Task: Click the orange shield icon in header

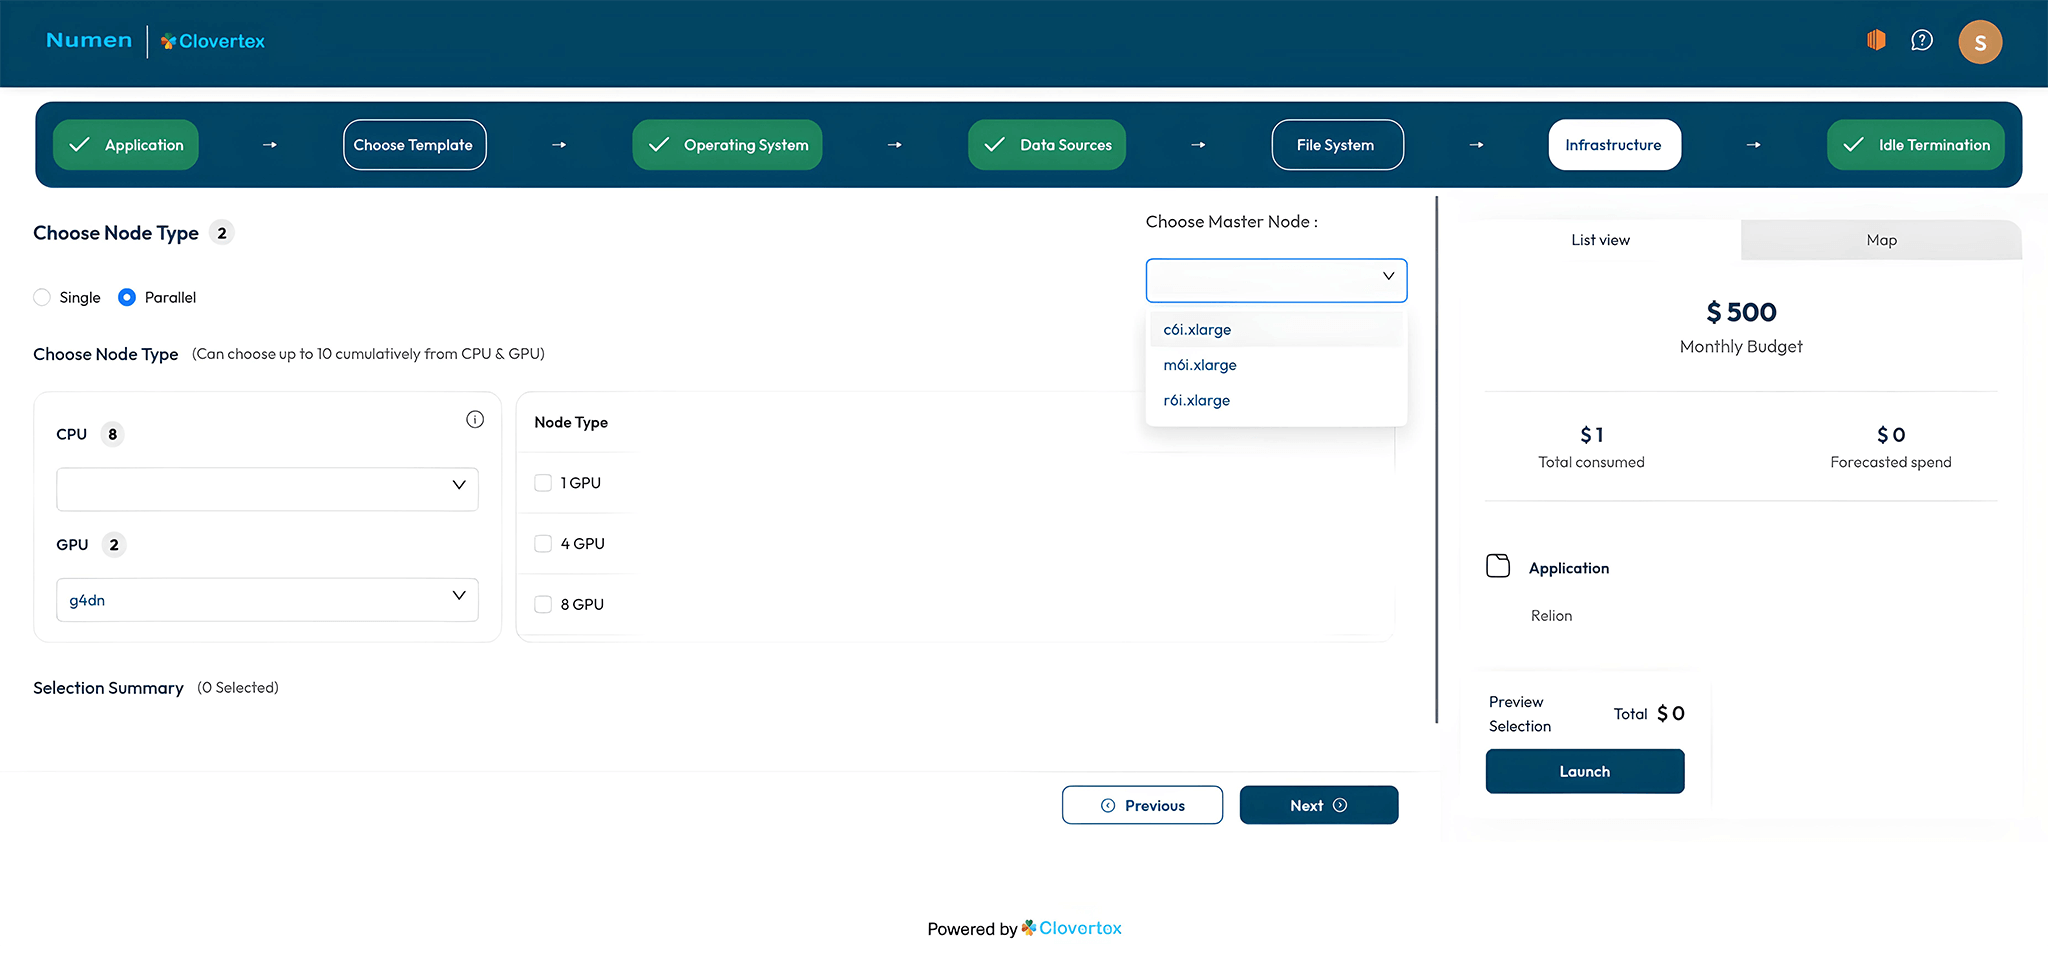Action: pyautogui.click(x=1876, y=40)
